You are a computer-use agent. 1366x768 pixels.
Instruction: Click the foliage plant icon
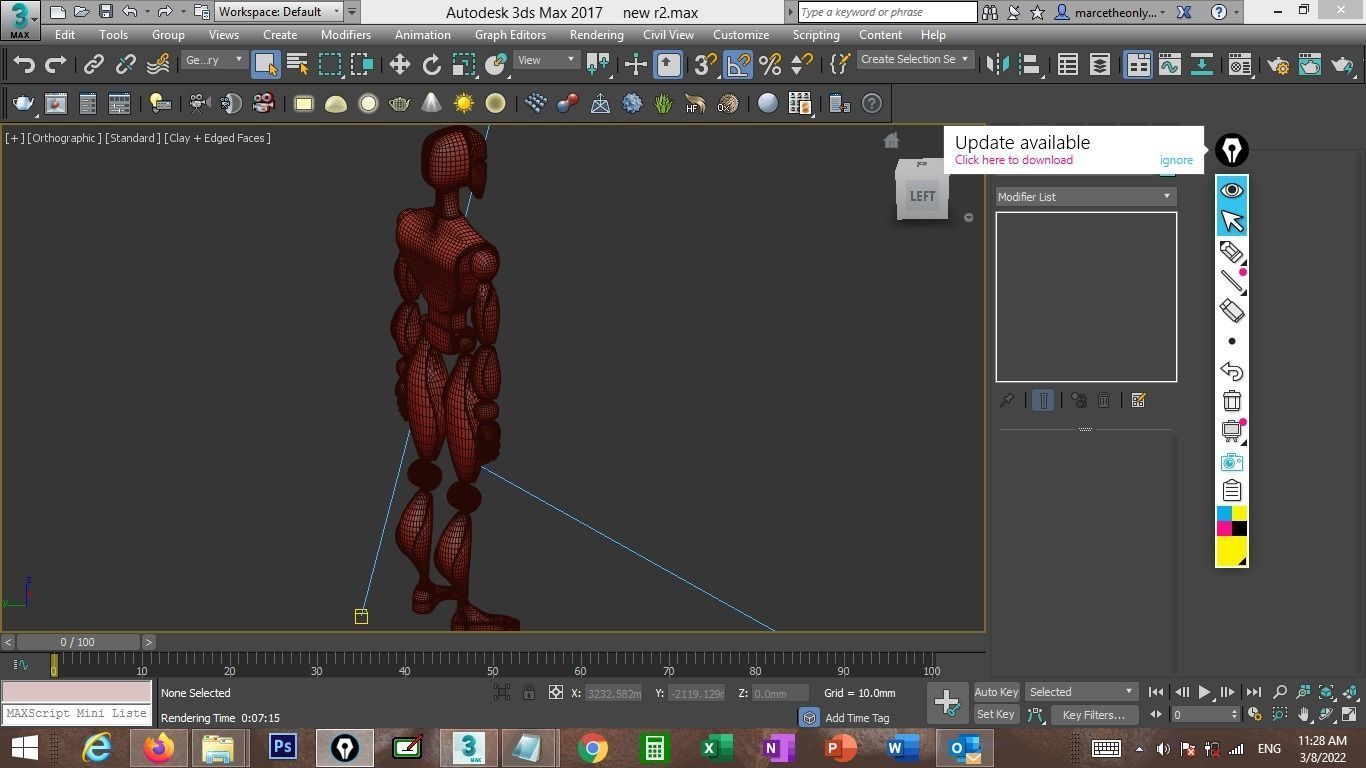click(663, 103)
